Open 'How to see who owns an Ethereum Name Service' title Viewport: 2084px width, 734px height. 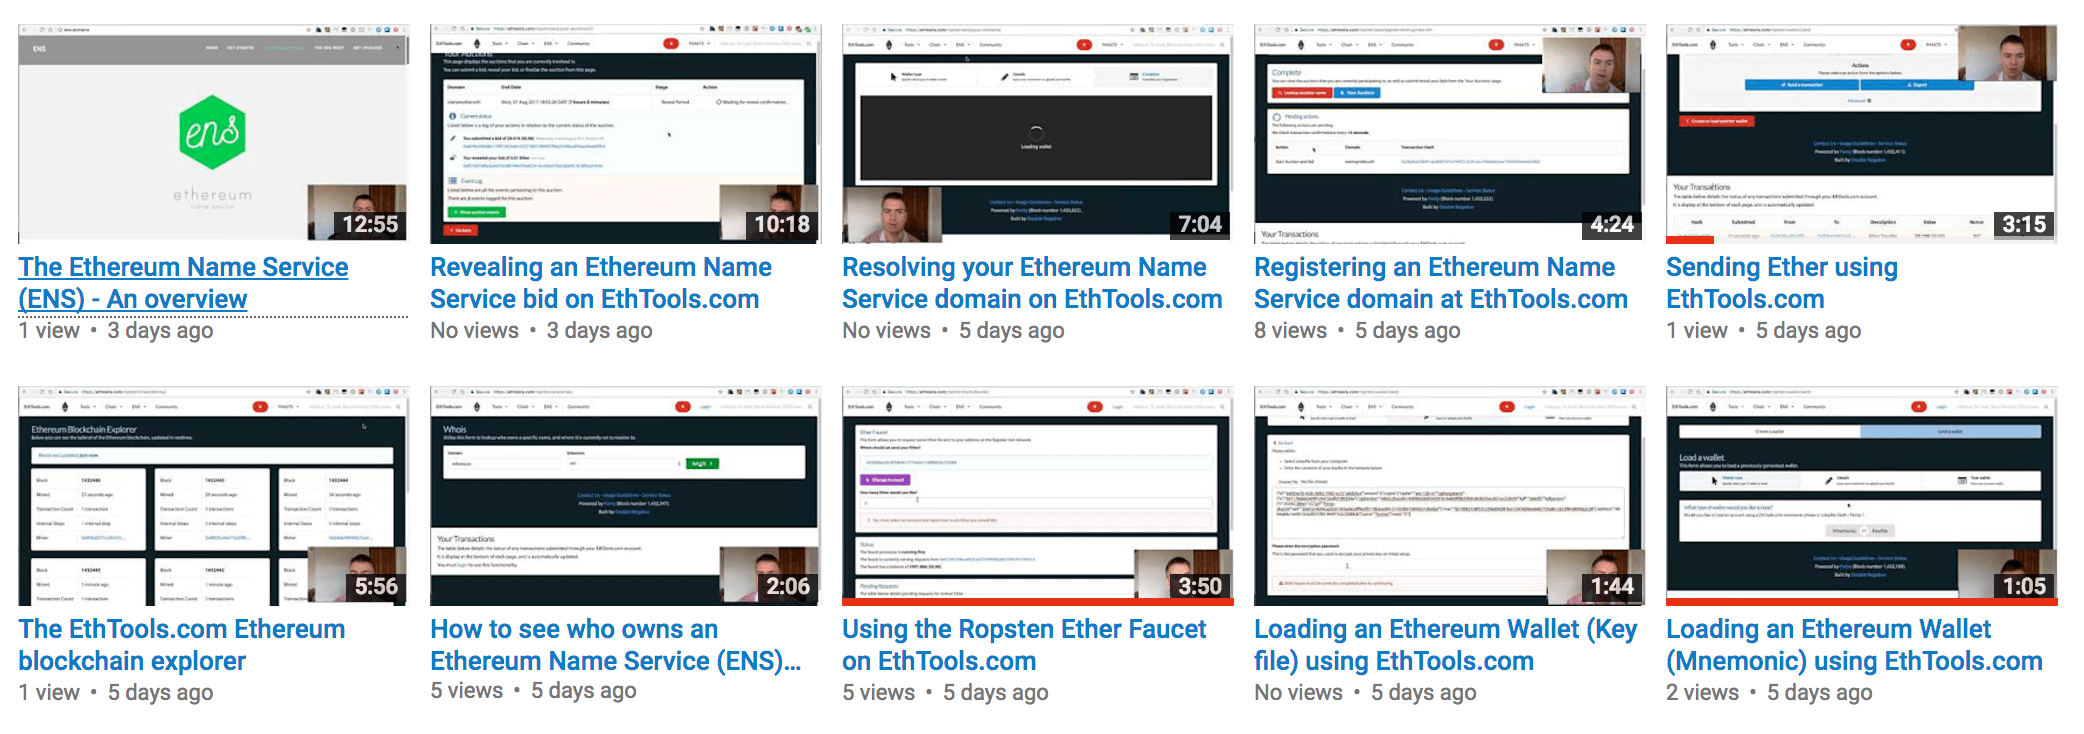[x=616, y=645]
